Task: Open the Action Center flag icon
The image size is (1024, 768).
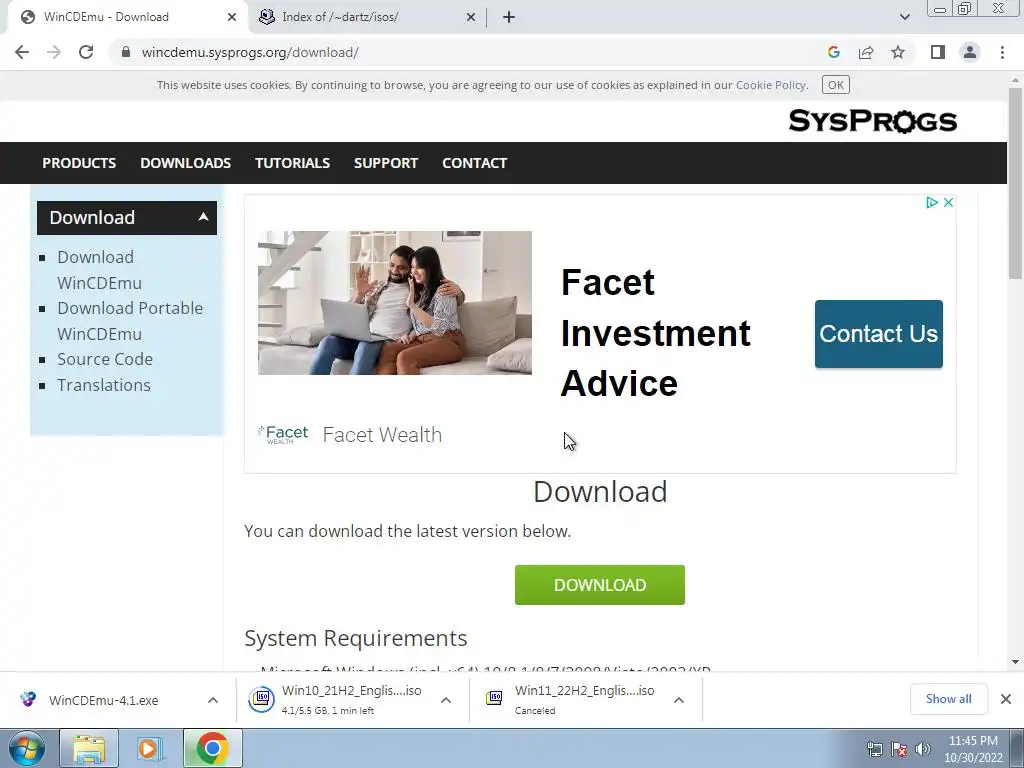Action: [899, 749]
